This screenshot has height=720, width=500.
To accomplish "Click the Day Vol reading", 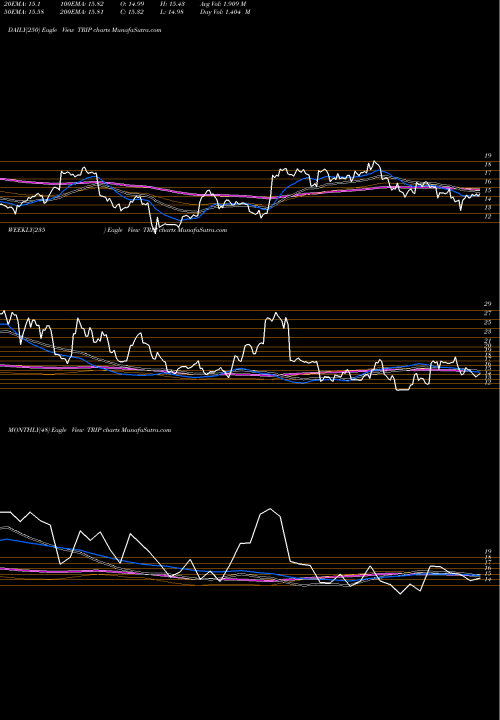I will pos(225,12).
